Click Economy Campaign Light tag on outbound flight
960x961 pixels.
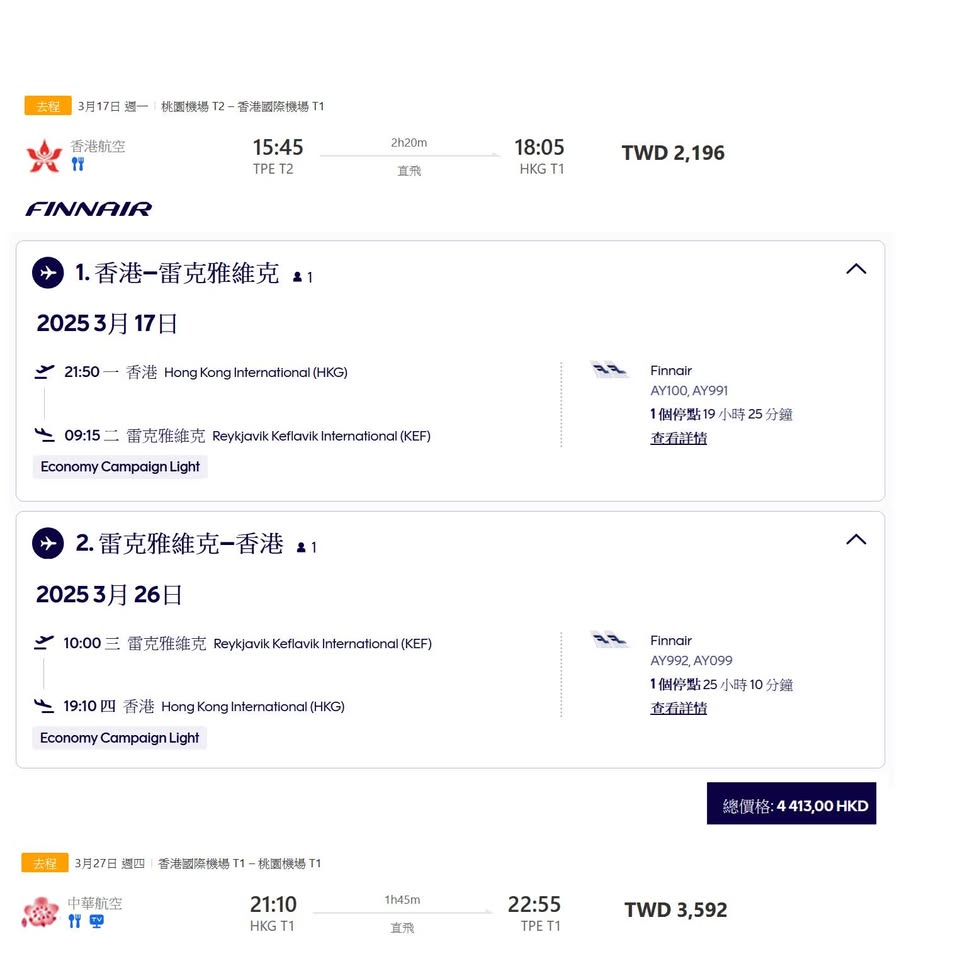coord(120,467)
